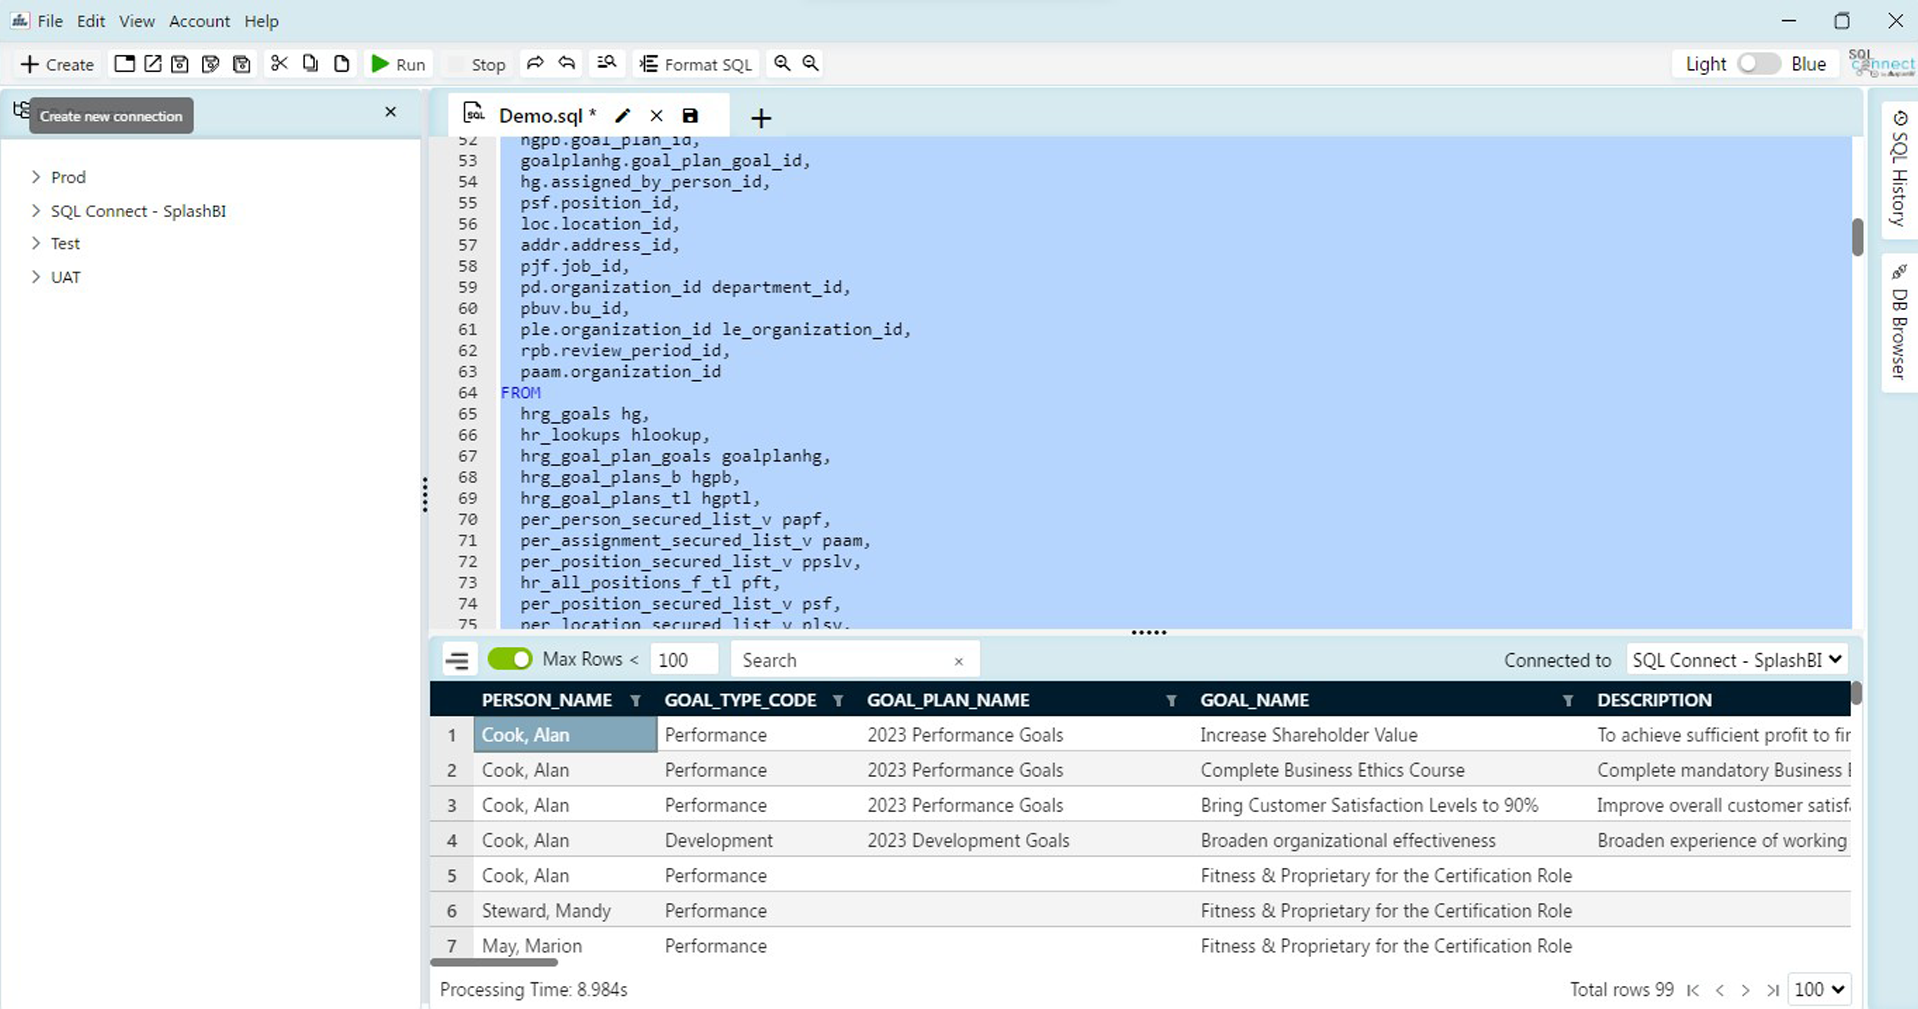Save the Demo.sql file using tab save icon
Image resolution: width=1918 pixels, height=1009 pixels.
[689, 115]
